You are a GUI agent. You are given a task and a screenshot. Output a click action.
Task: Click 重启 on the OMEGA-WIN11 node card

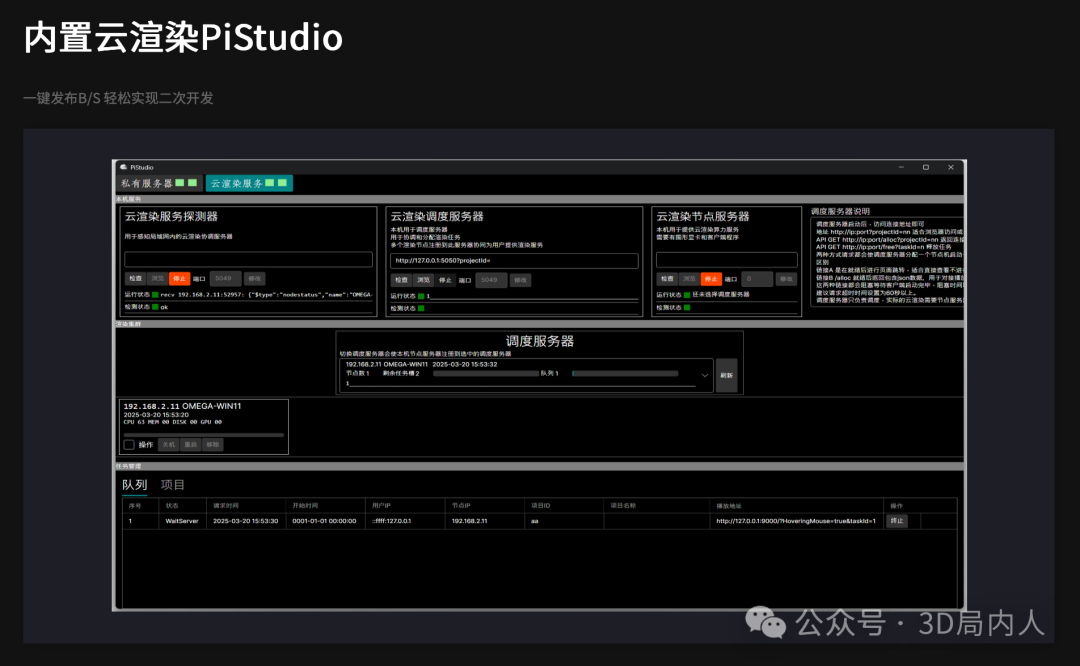191,445
